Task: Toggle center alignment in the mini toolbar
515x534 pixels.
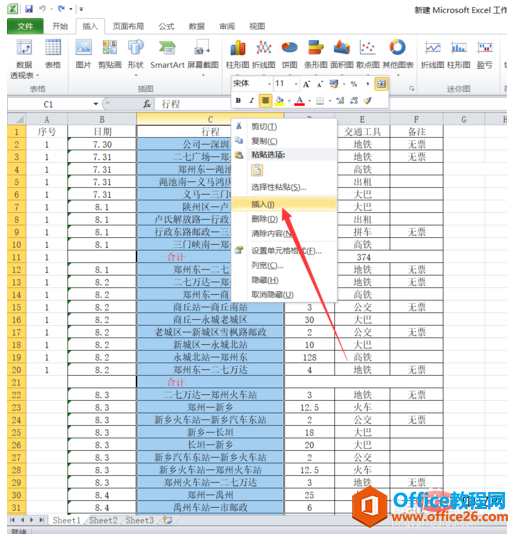Action: coord(265,100)
